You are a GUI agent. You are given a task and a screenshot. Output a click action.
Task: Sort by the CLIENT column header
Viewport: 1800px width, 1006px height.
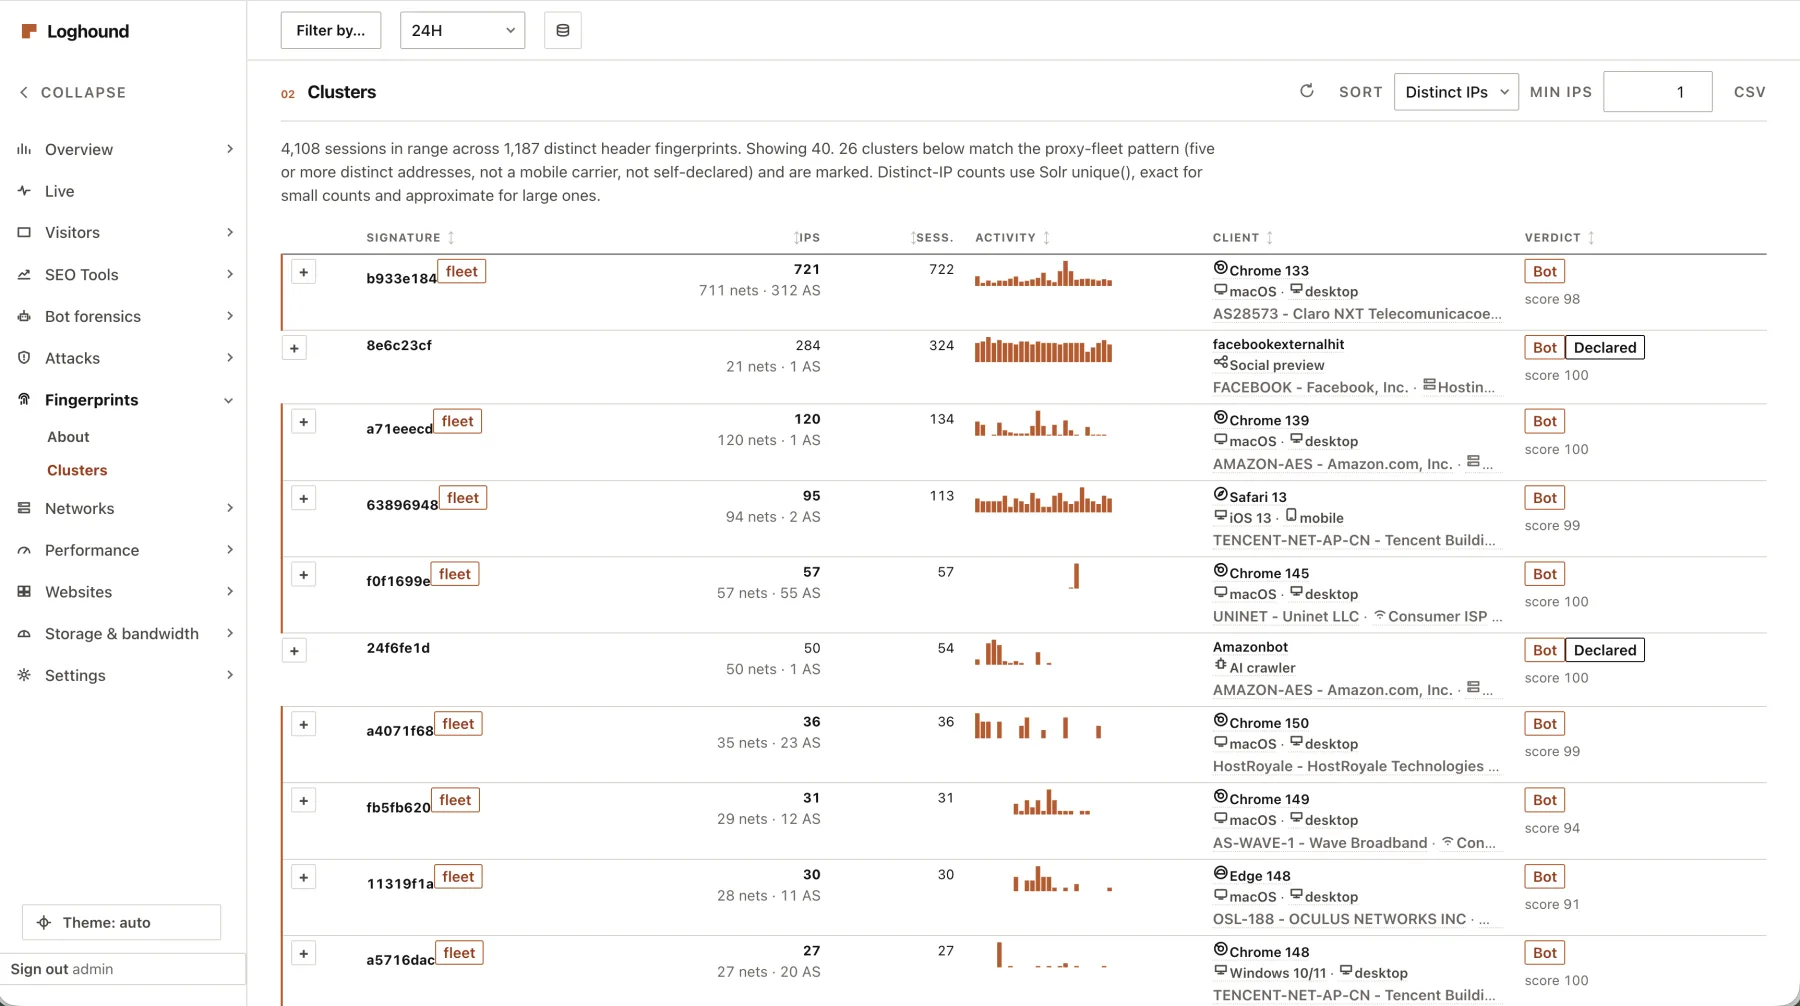coord(1242,238)
